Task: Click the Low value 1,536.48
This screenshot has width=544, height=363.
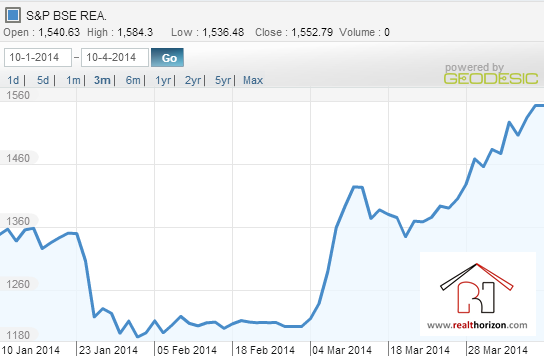Action: click(223, 32)
